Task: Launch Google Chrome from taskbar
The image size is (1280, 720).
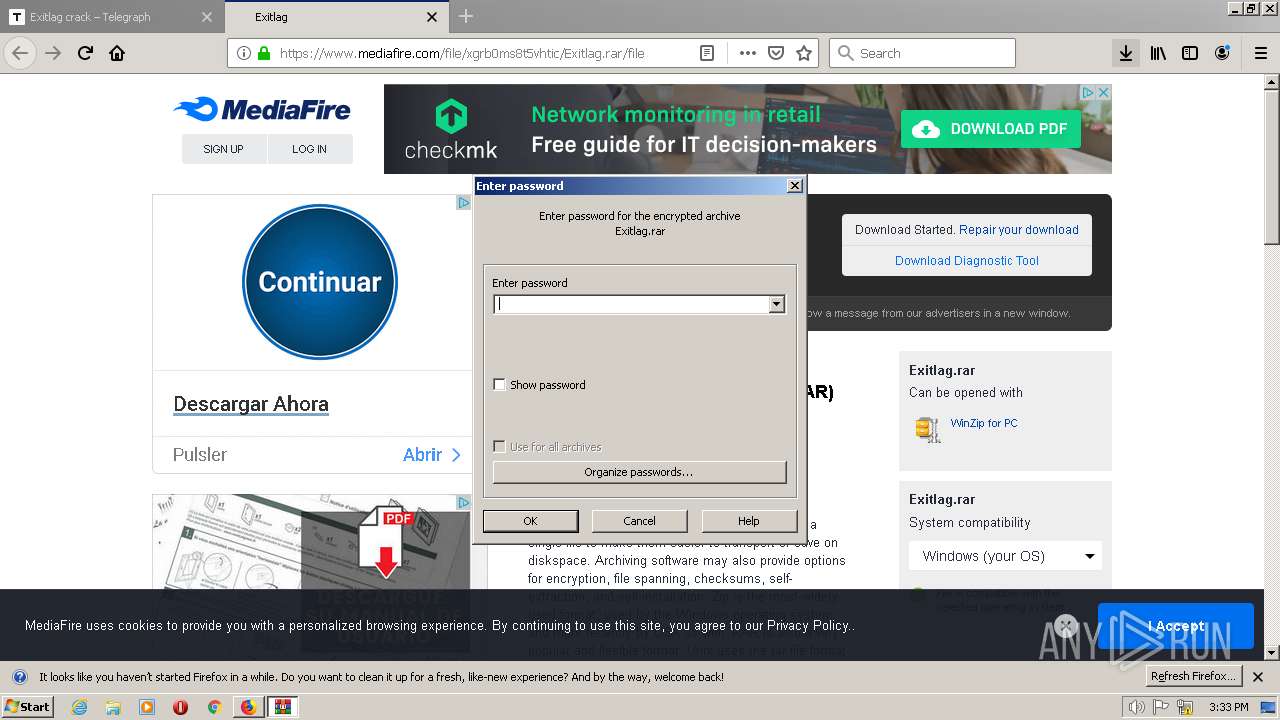Action: click(x=214, y=707)
